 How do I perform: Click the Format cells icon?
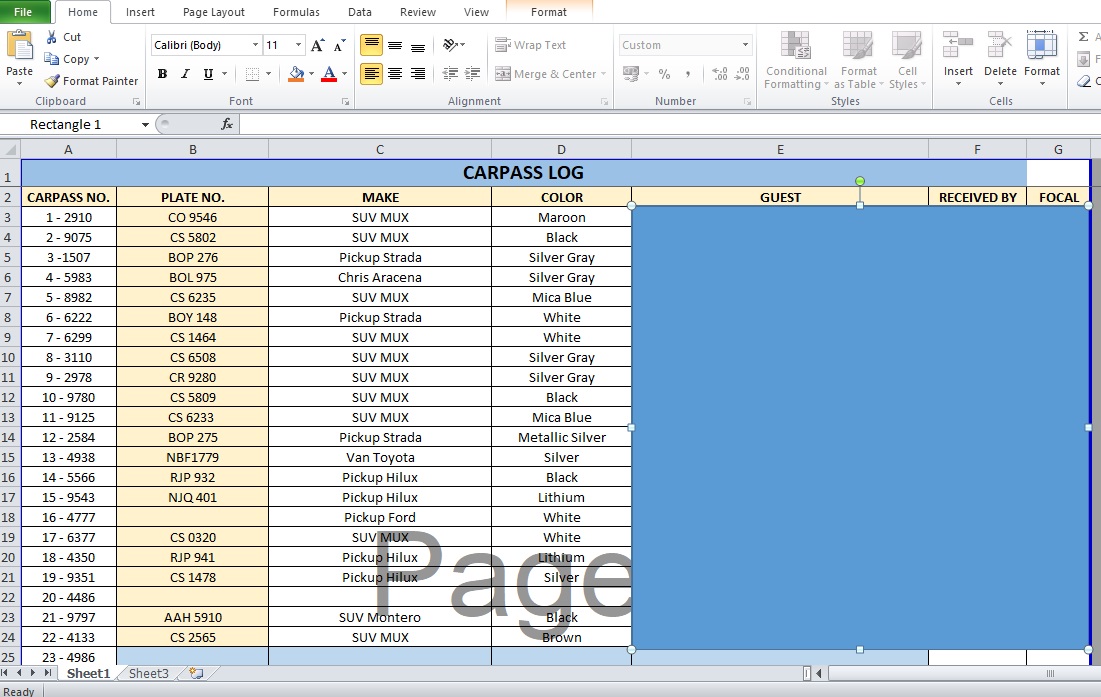click(x=1041, y=45)
